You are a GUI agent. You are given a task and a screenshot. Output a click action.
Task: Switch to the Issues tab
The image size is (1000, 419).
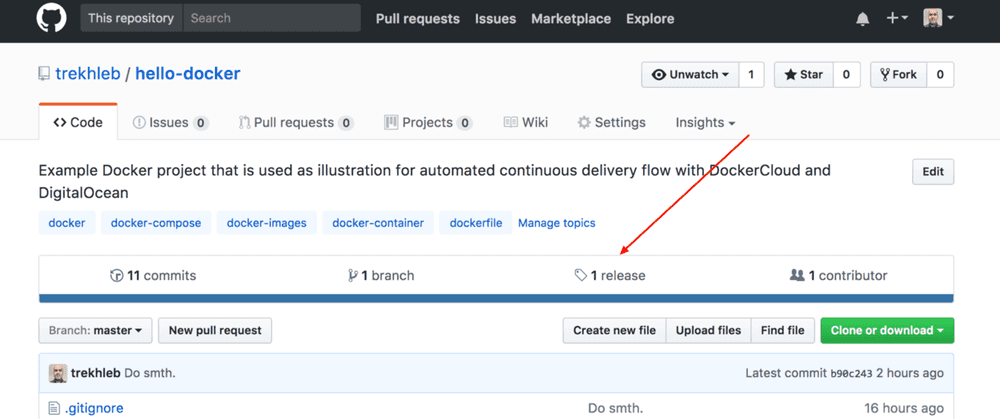click(170, 122)
